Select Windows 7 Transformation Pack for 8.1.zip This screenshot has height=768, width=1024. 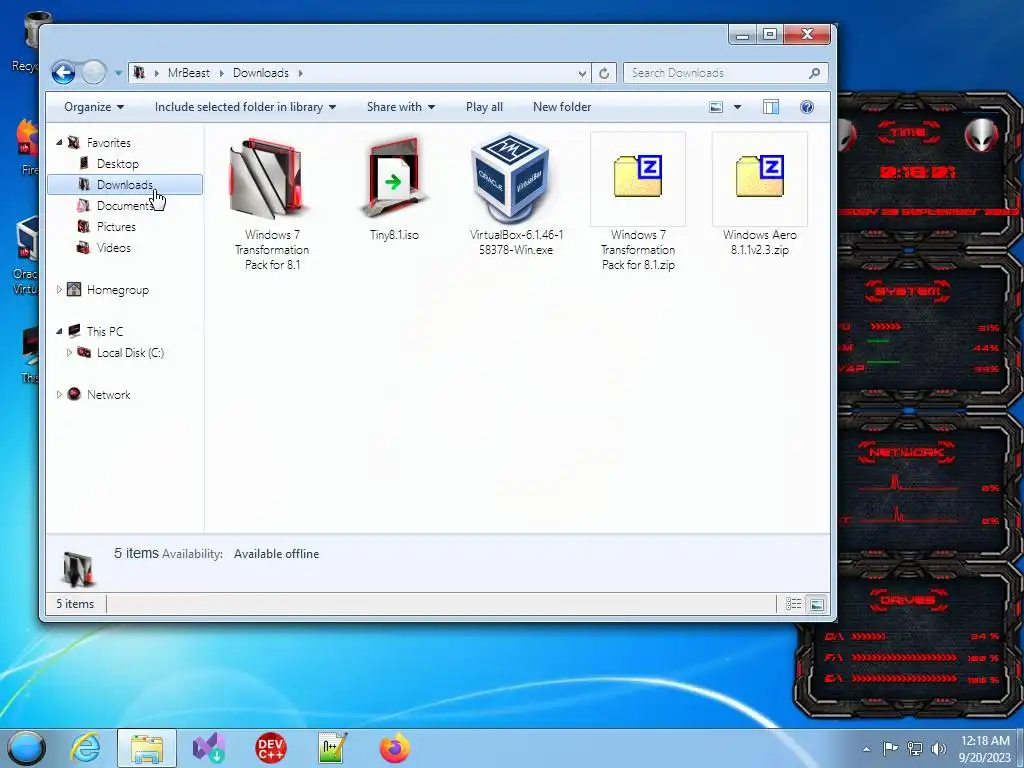pos(638,203)
